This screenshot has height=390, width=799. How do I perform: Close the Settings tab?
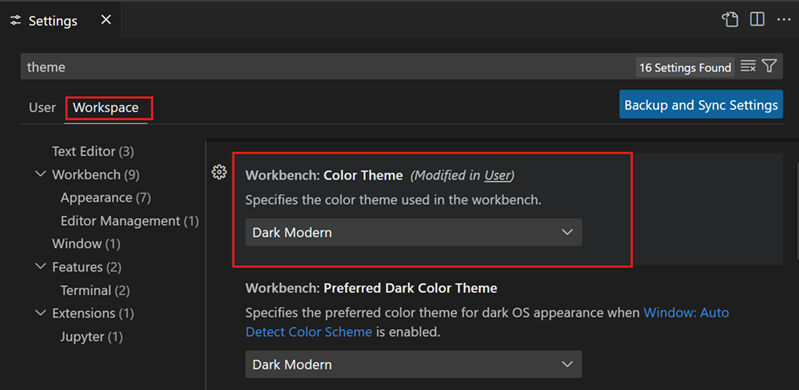coord(105,20)
